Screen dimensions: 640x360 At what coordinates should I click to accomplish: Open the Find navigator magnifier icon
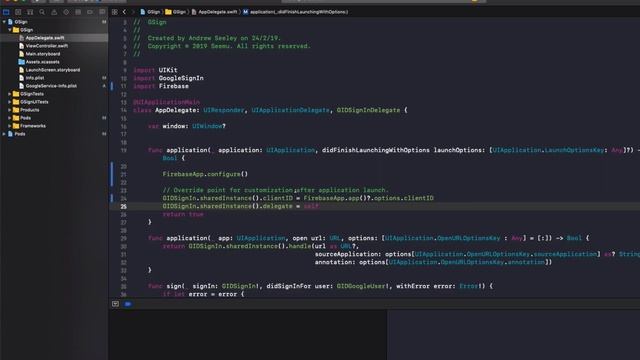coord(42,12)
